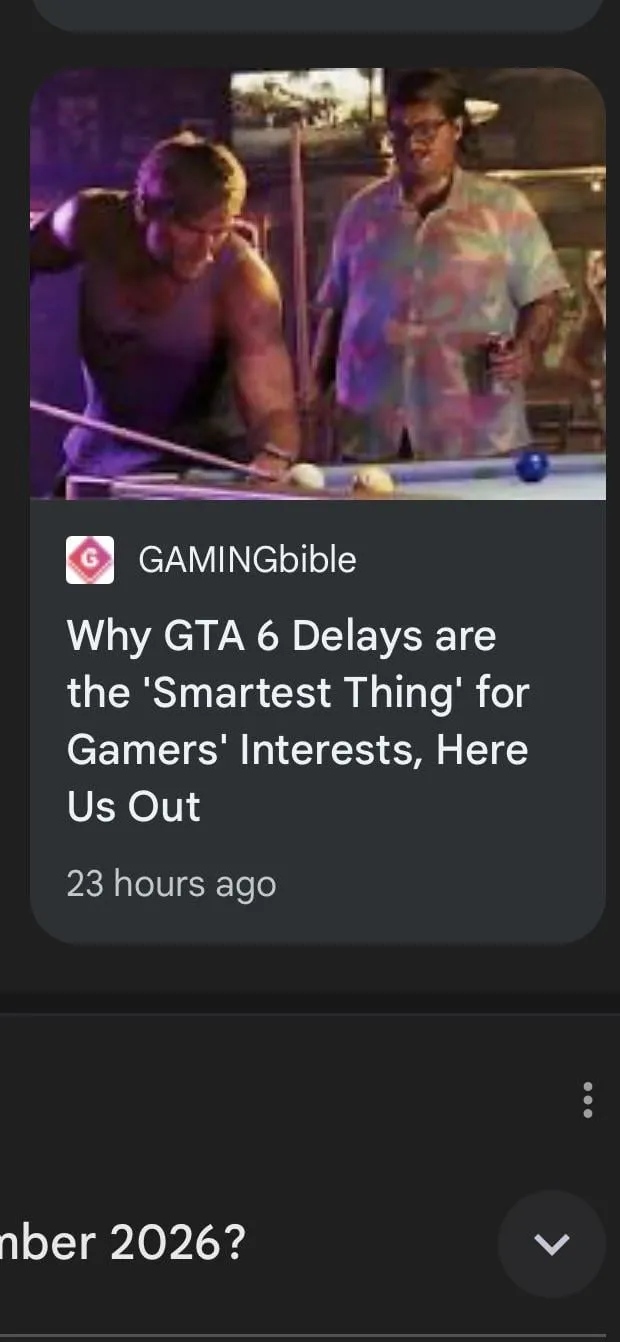Viewport: 620px width, 1342px height.
Task: Tap the "Us Out" last headline line
Action: coord(134,807)
